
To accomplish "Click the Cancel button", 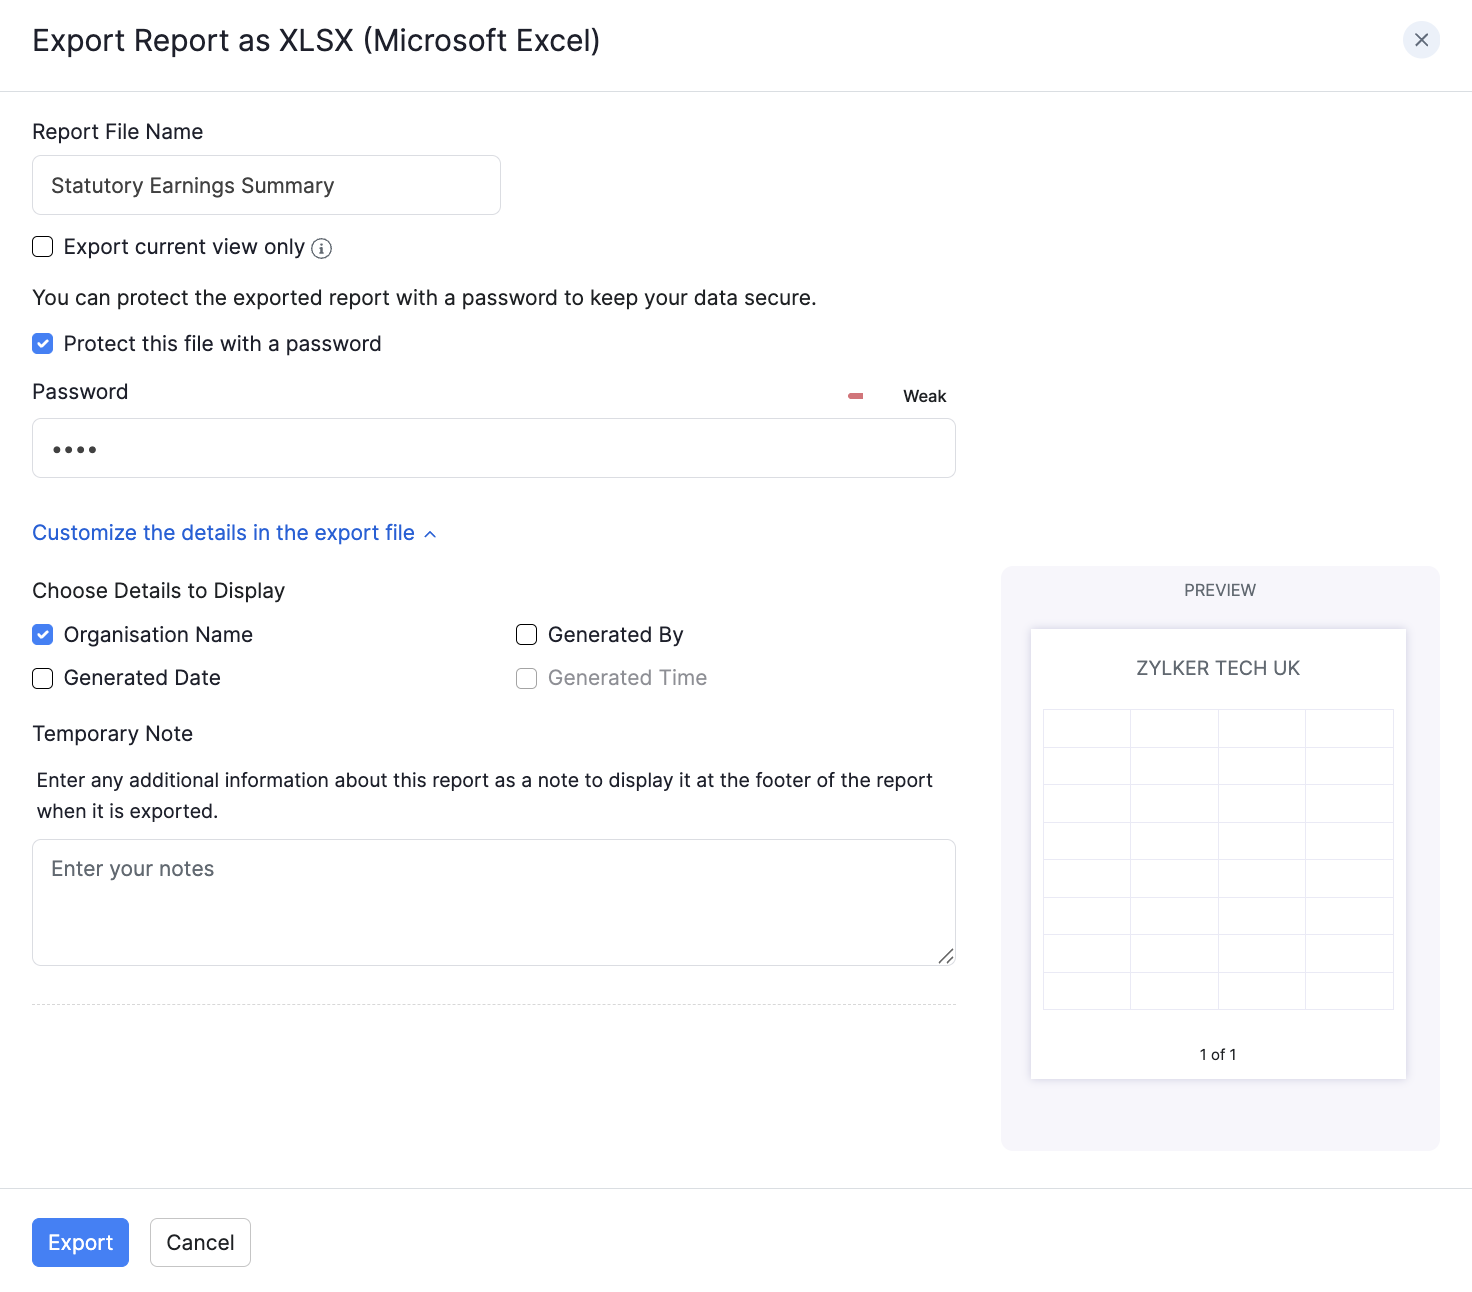I will pyautogui.click(x=200, y=1242).
